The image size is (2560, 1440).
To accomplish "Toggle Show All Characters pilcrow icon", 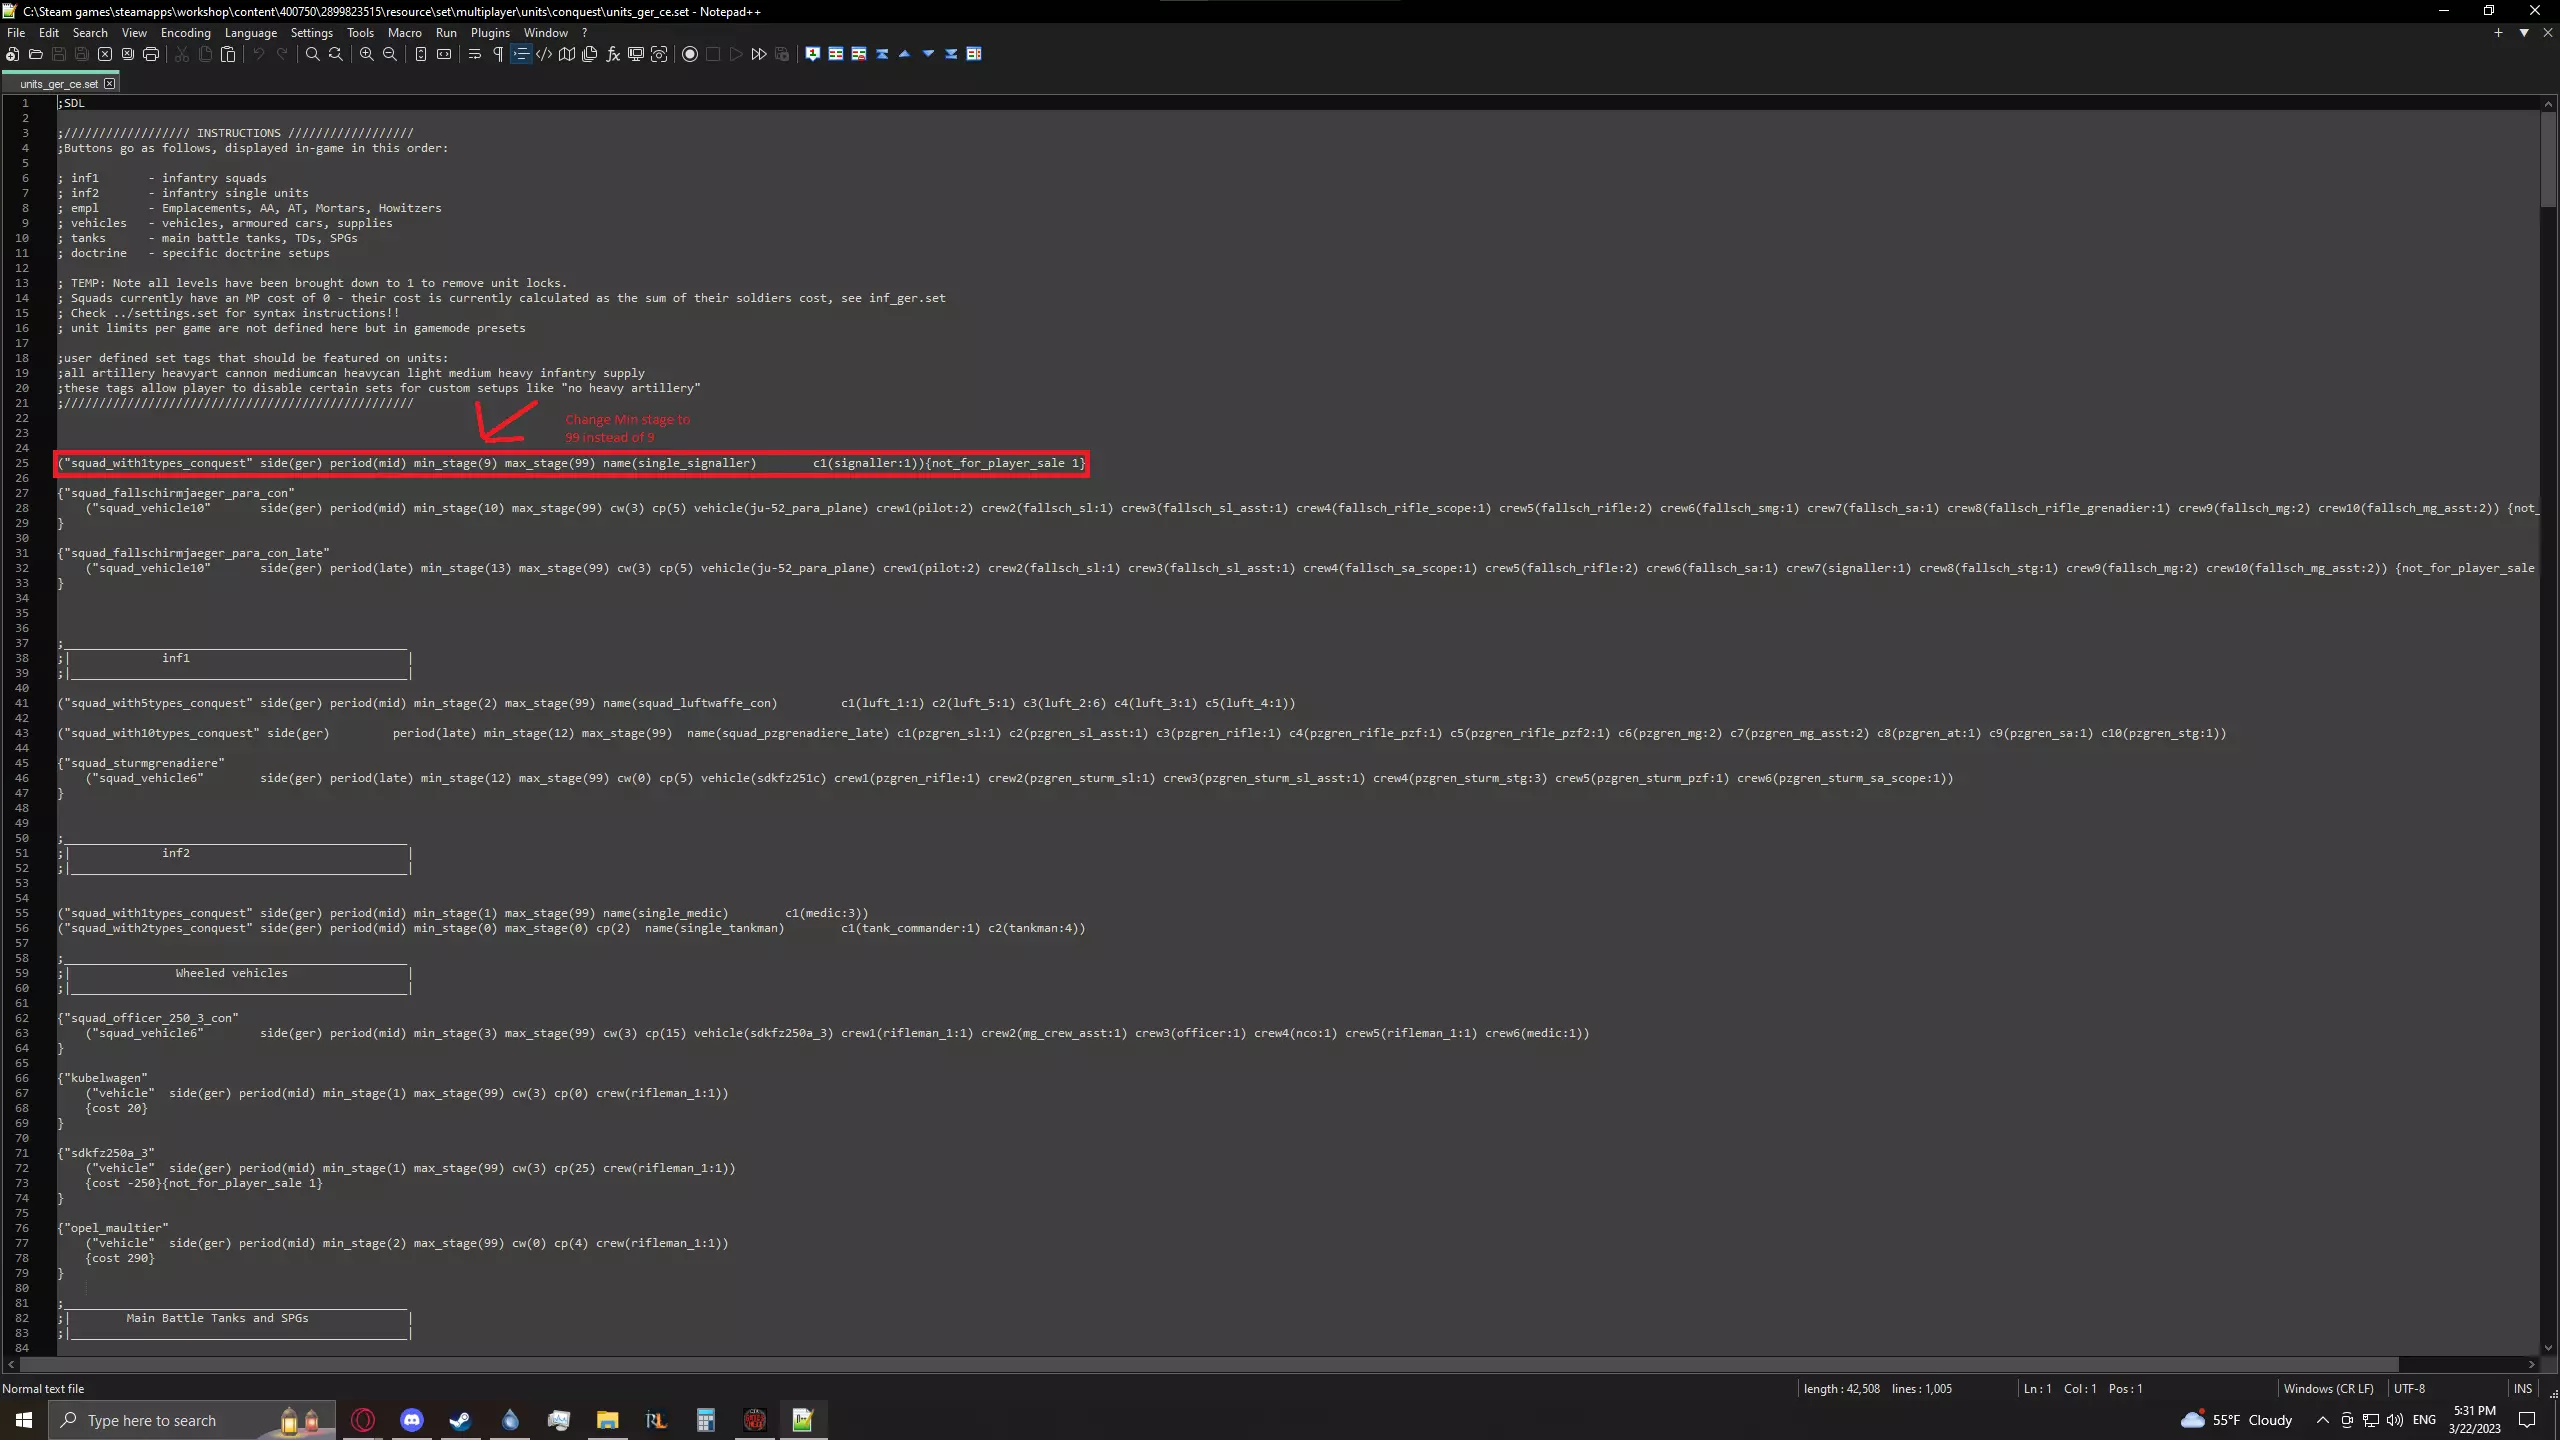I will [x=498, y=54].
